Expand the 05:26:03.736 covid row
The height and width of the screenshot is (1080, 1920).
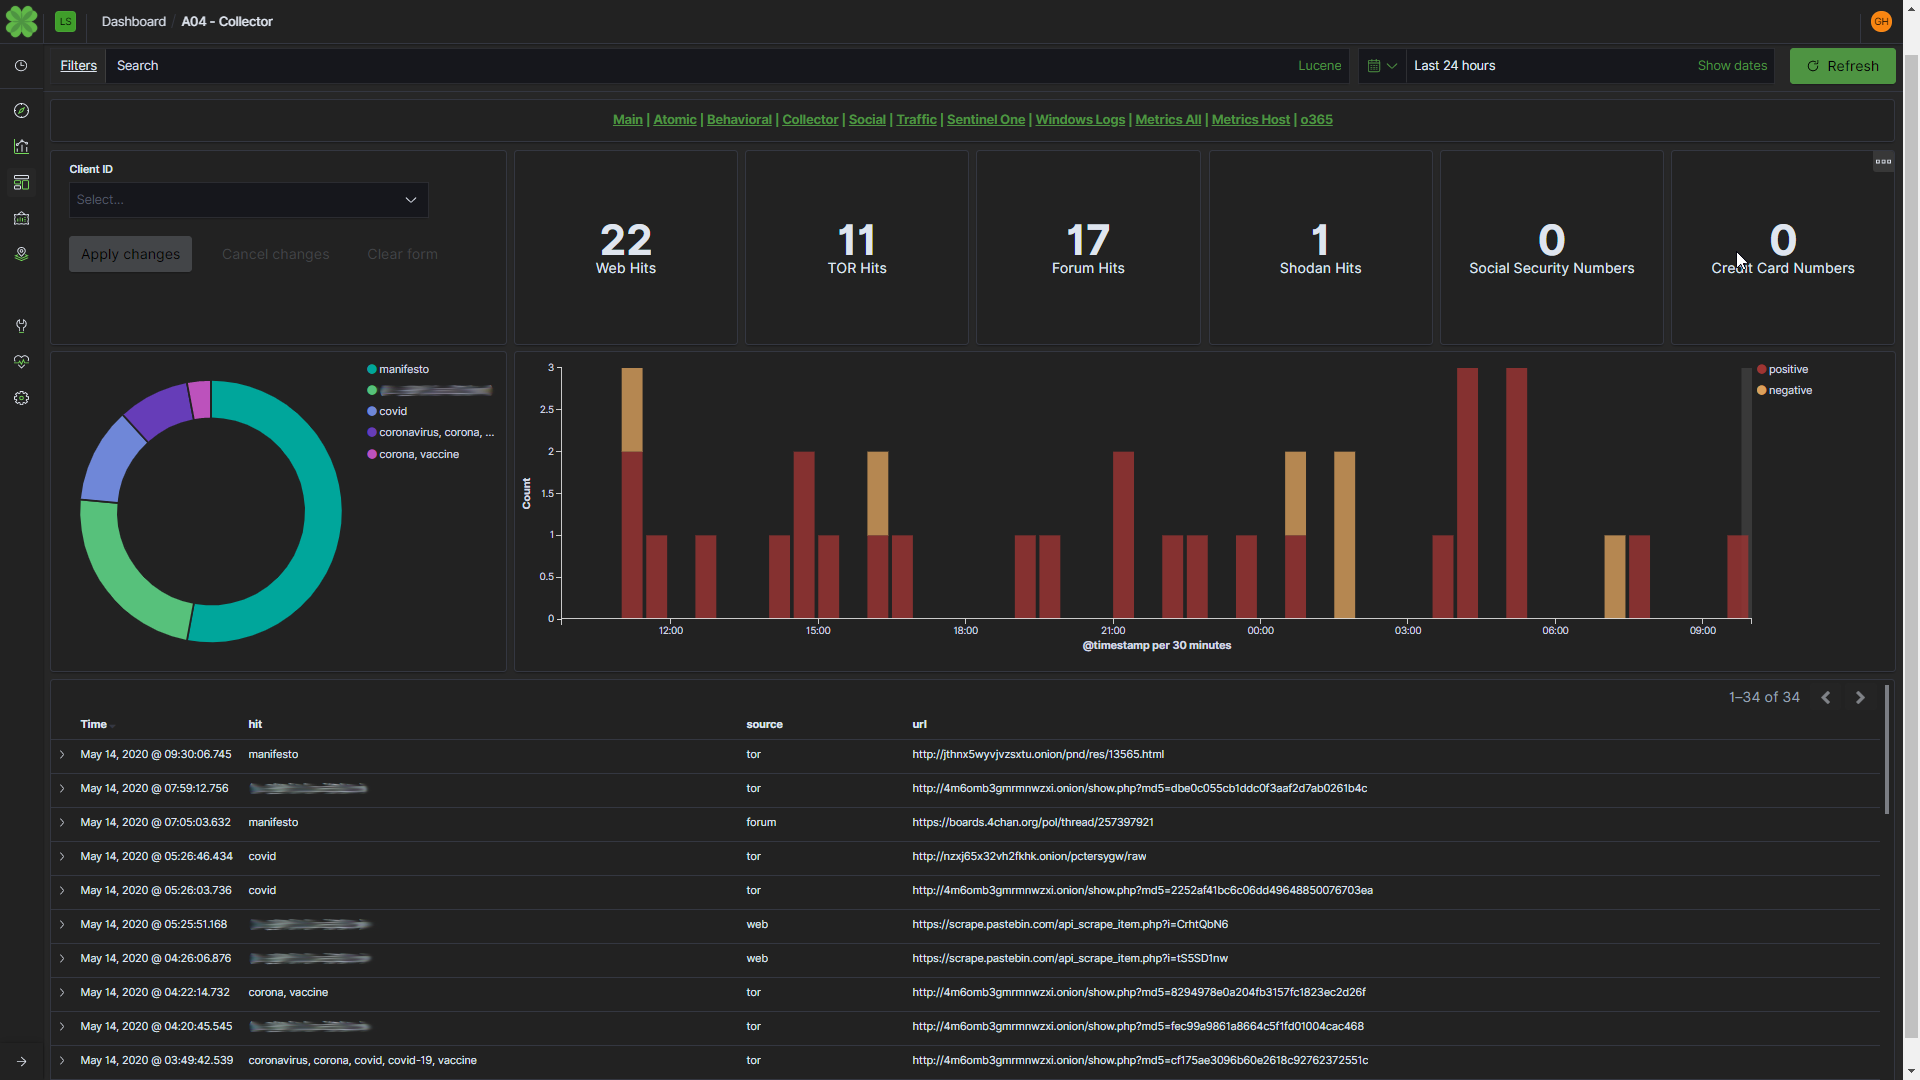pos(62,891)
